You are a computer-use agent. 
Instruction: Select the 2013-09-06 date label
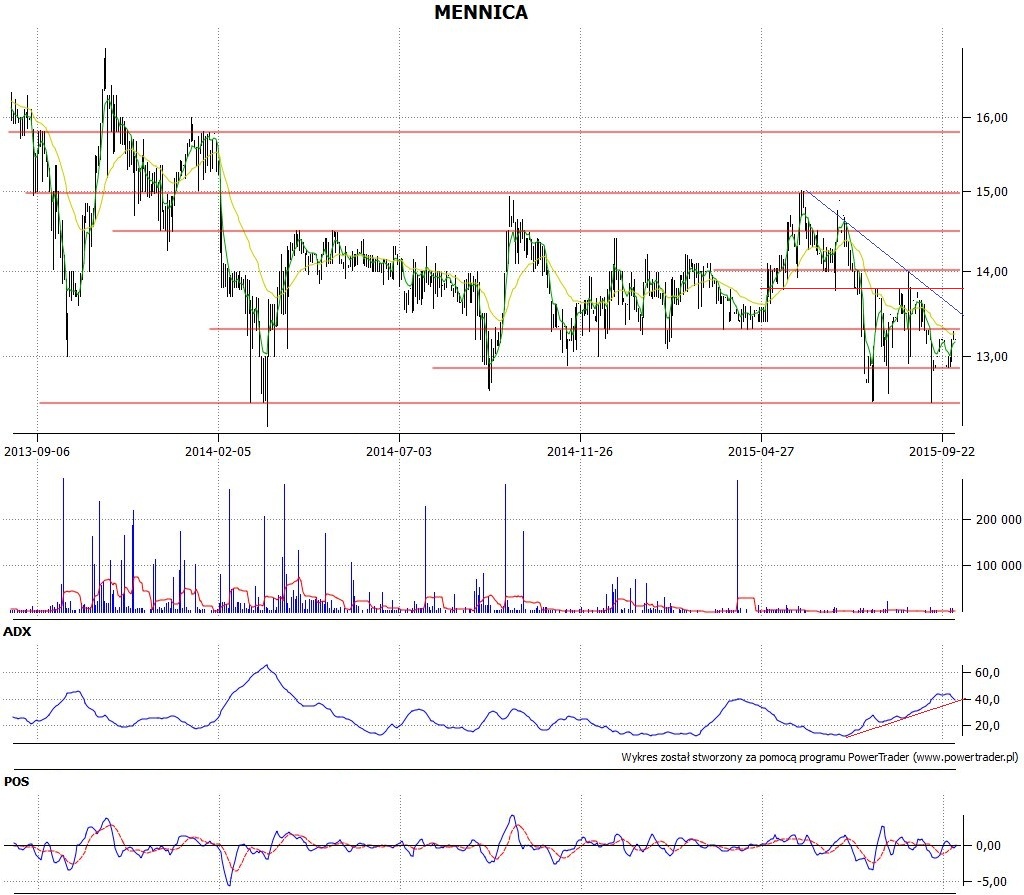coord(37,451)
